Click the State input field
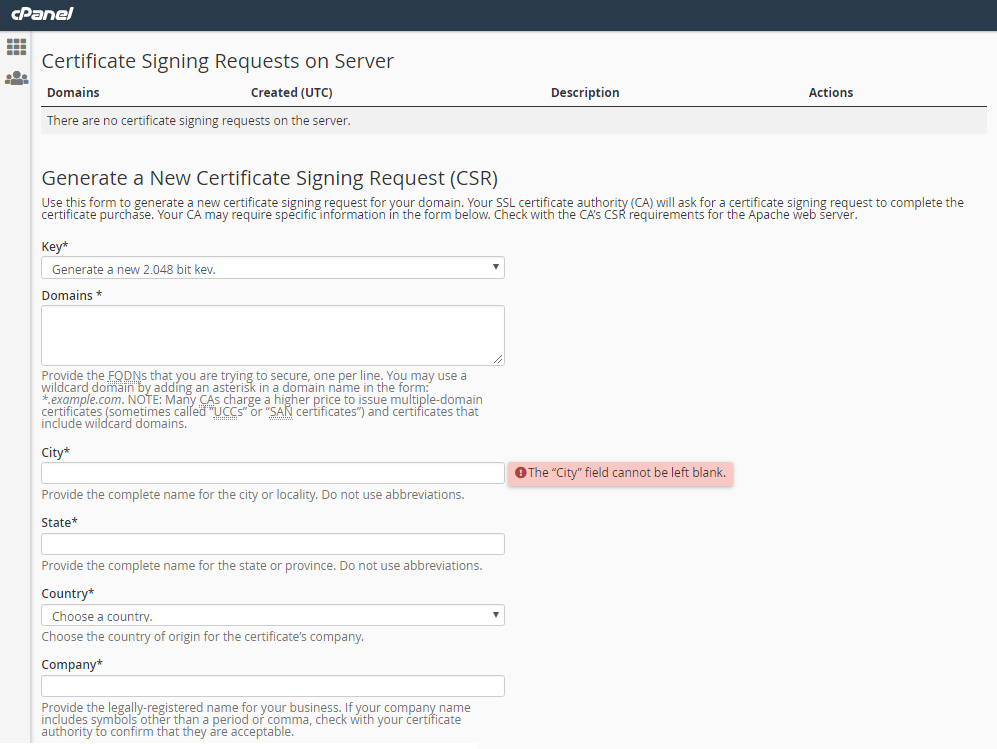The width and height of the screenshot is (997, 749). (272, 544)
